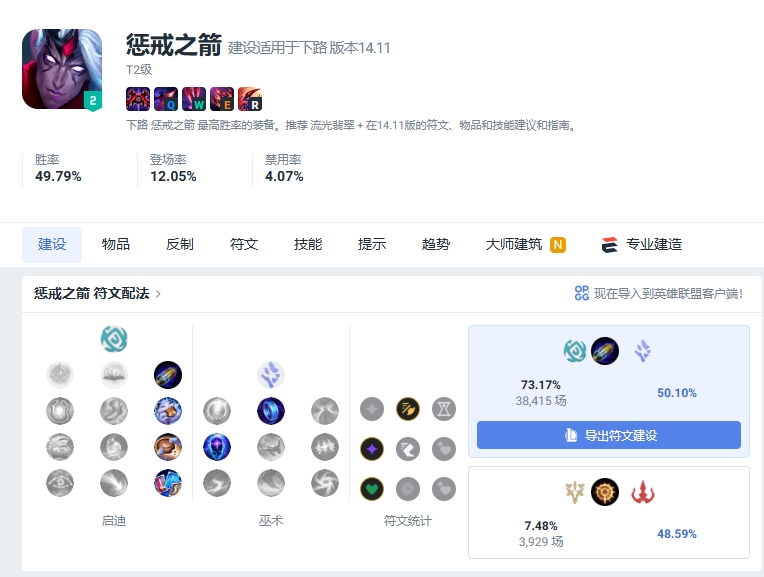Select the 7.48% pick rate rune build
The height and width of the screenshot is (577, 764).
(x=609, y=513)
